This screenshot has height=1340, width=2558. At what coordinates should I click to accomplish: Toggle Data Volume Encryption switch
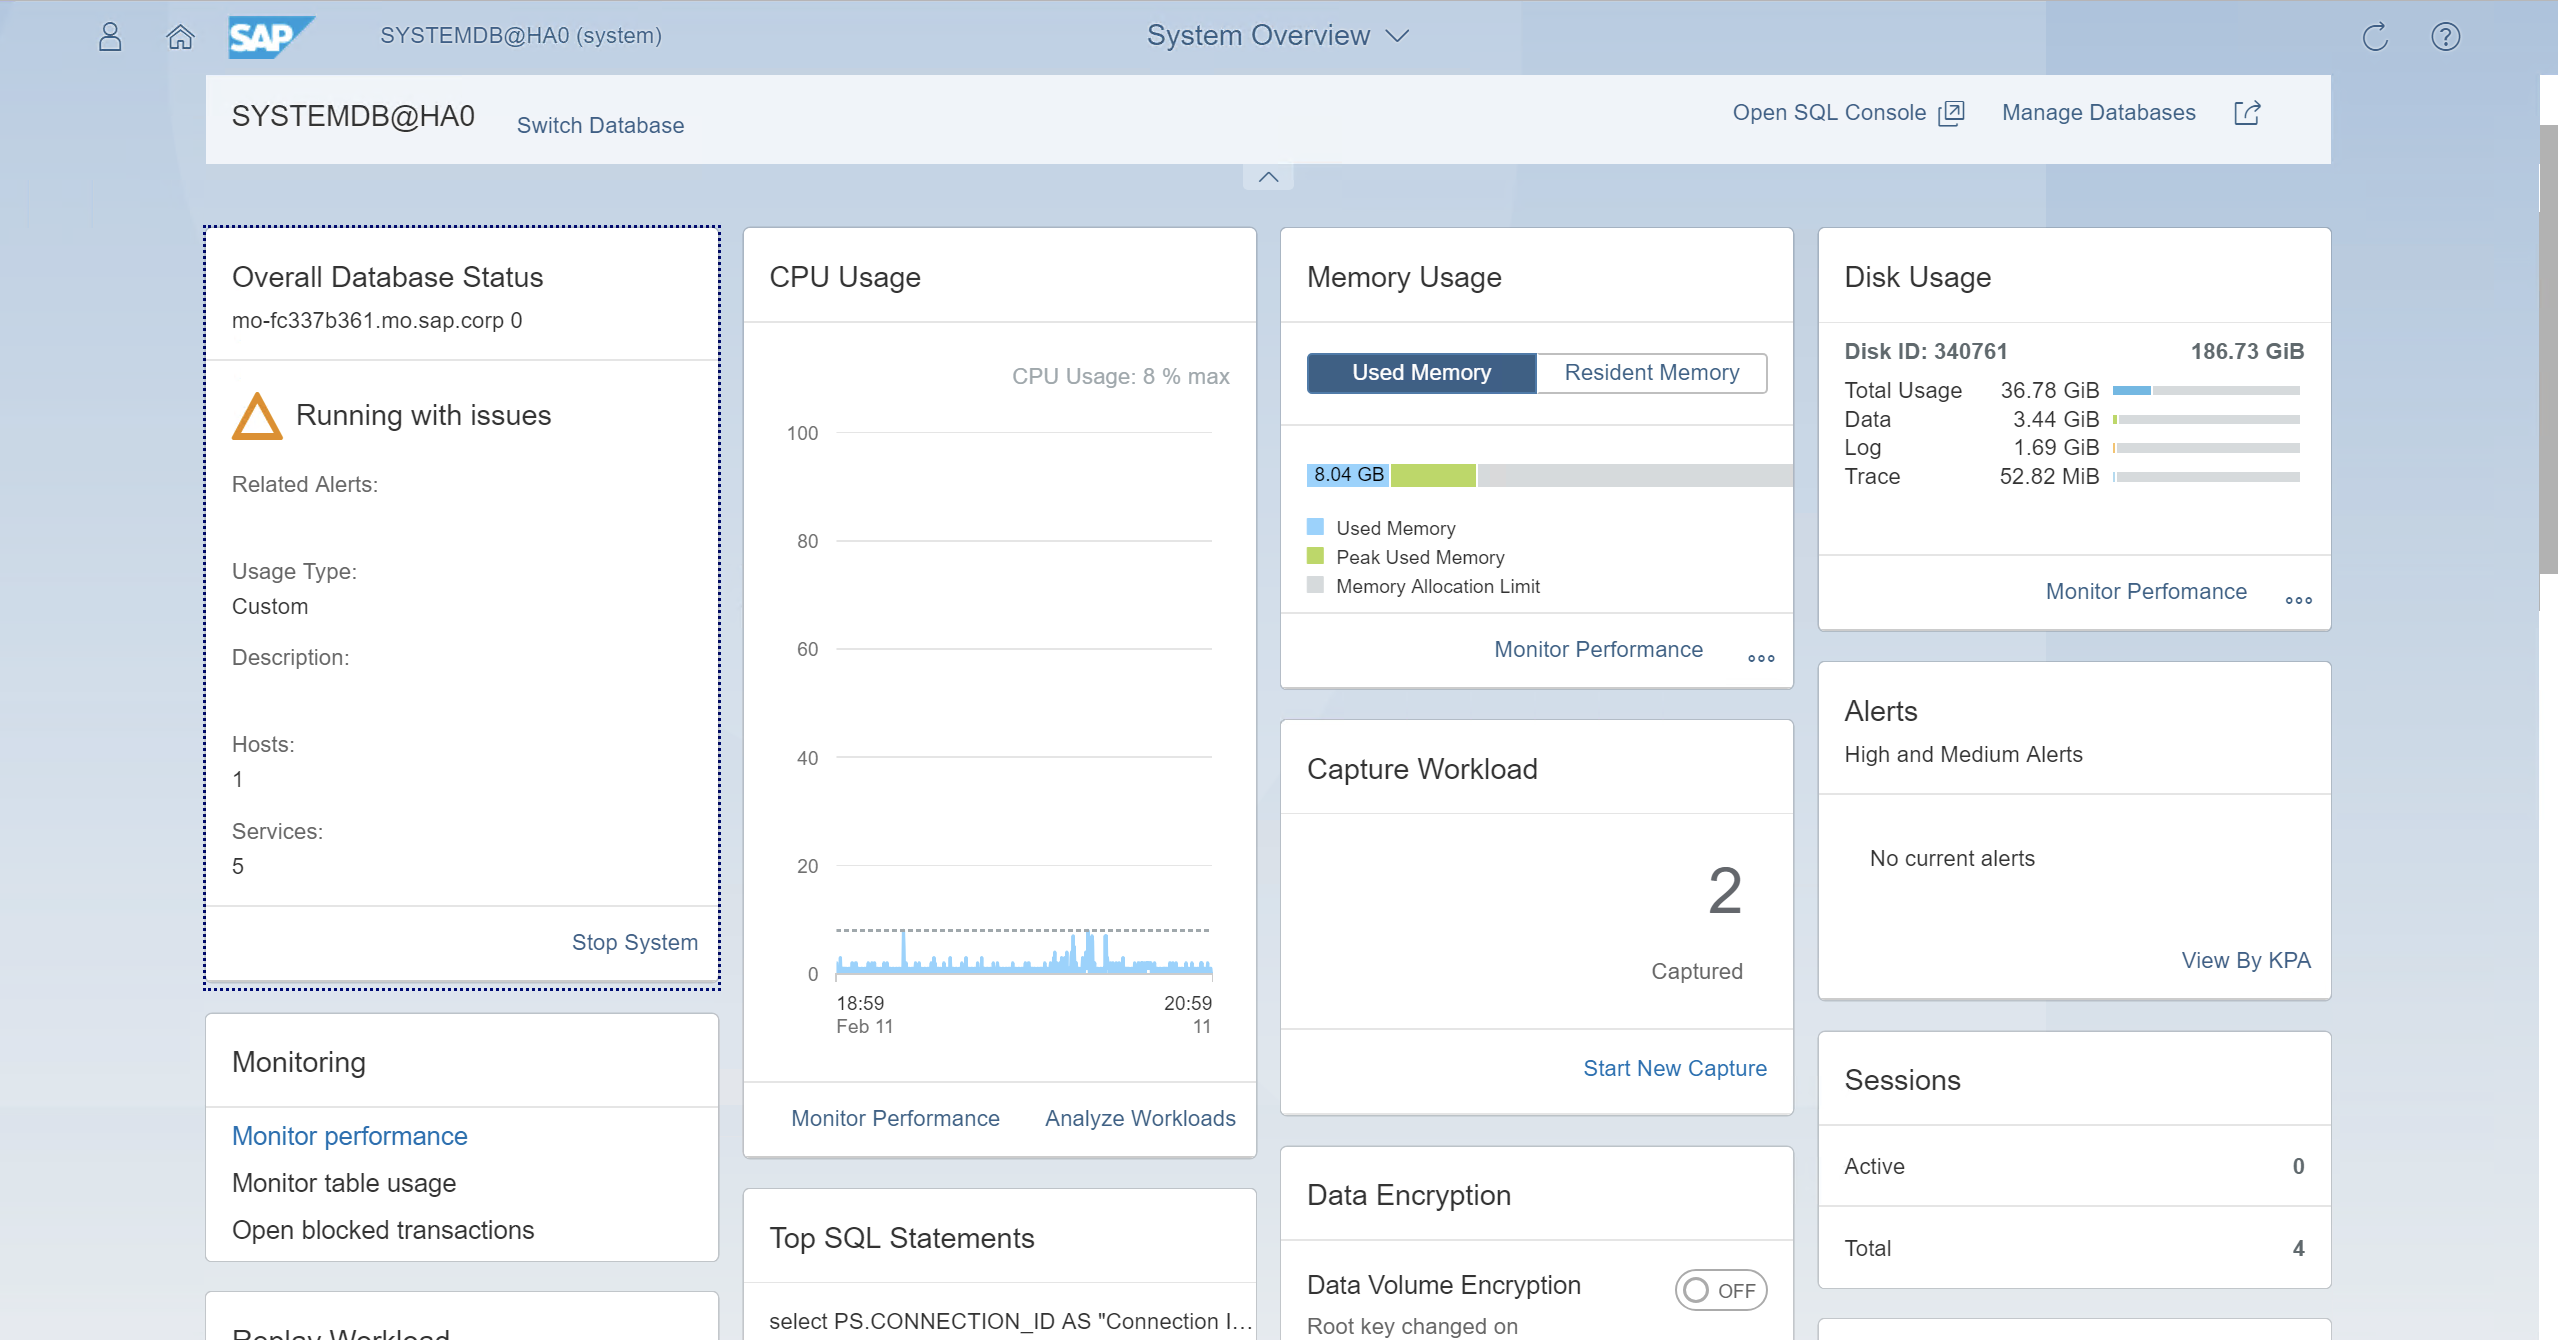click(x=1721, y=1290)
